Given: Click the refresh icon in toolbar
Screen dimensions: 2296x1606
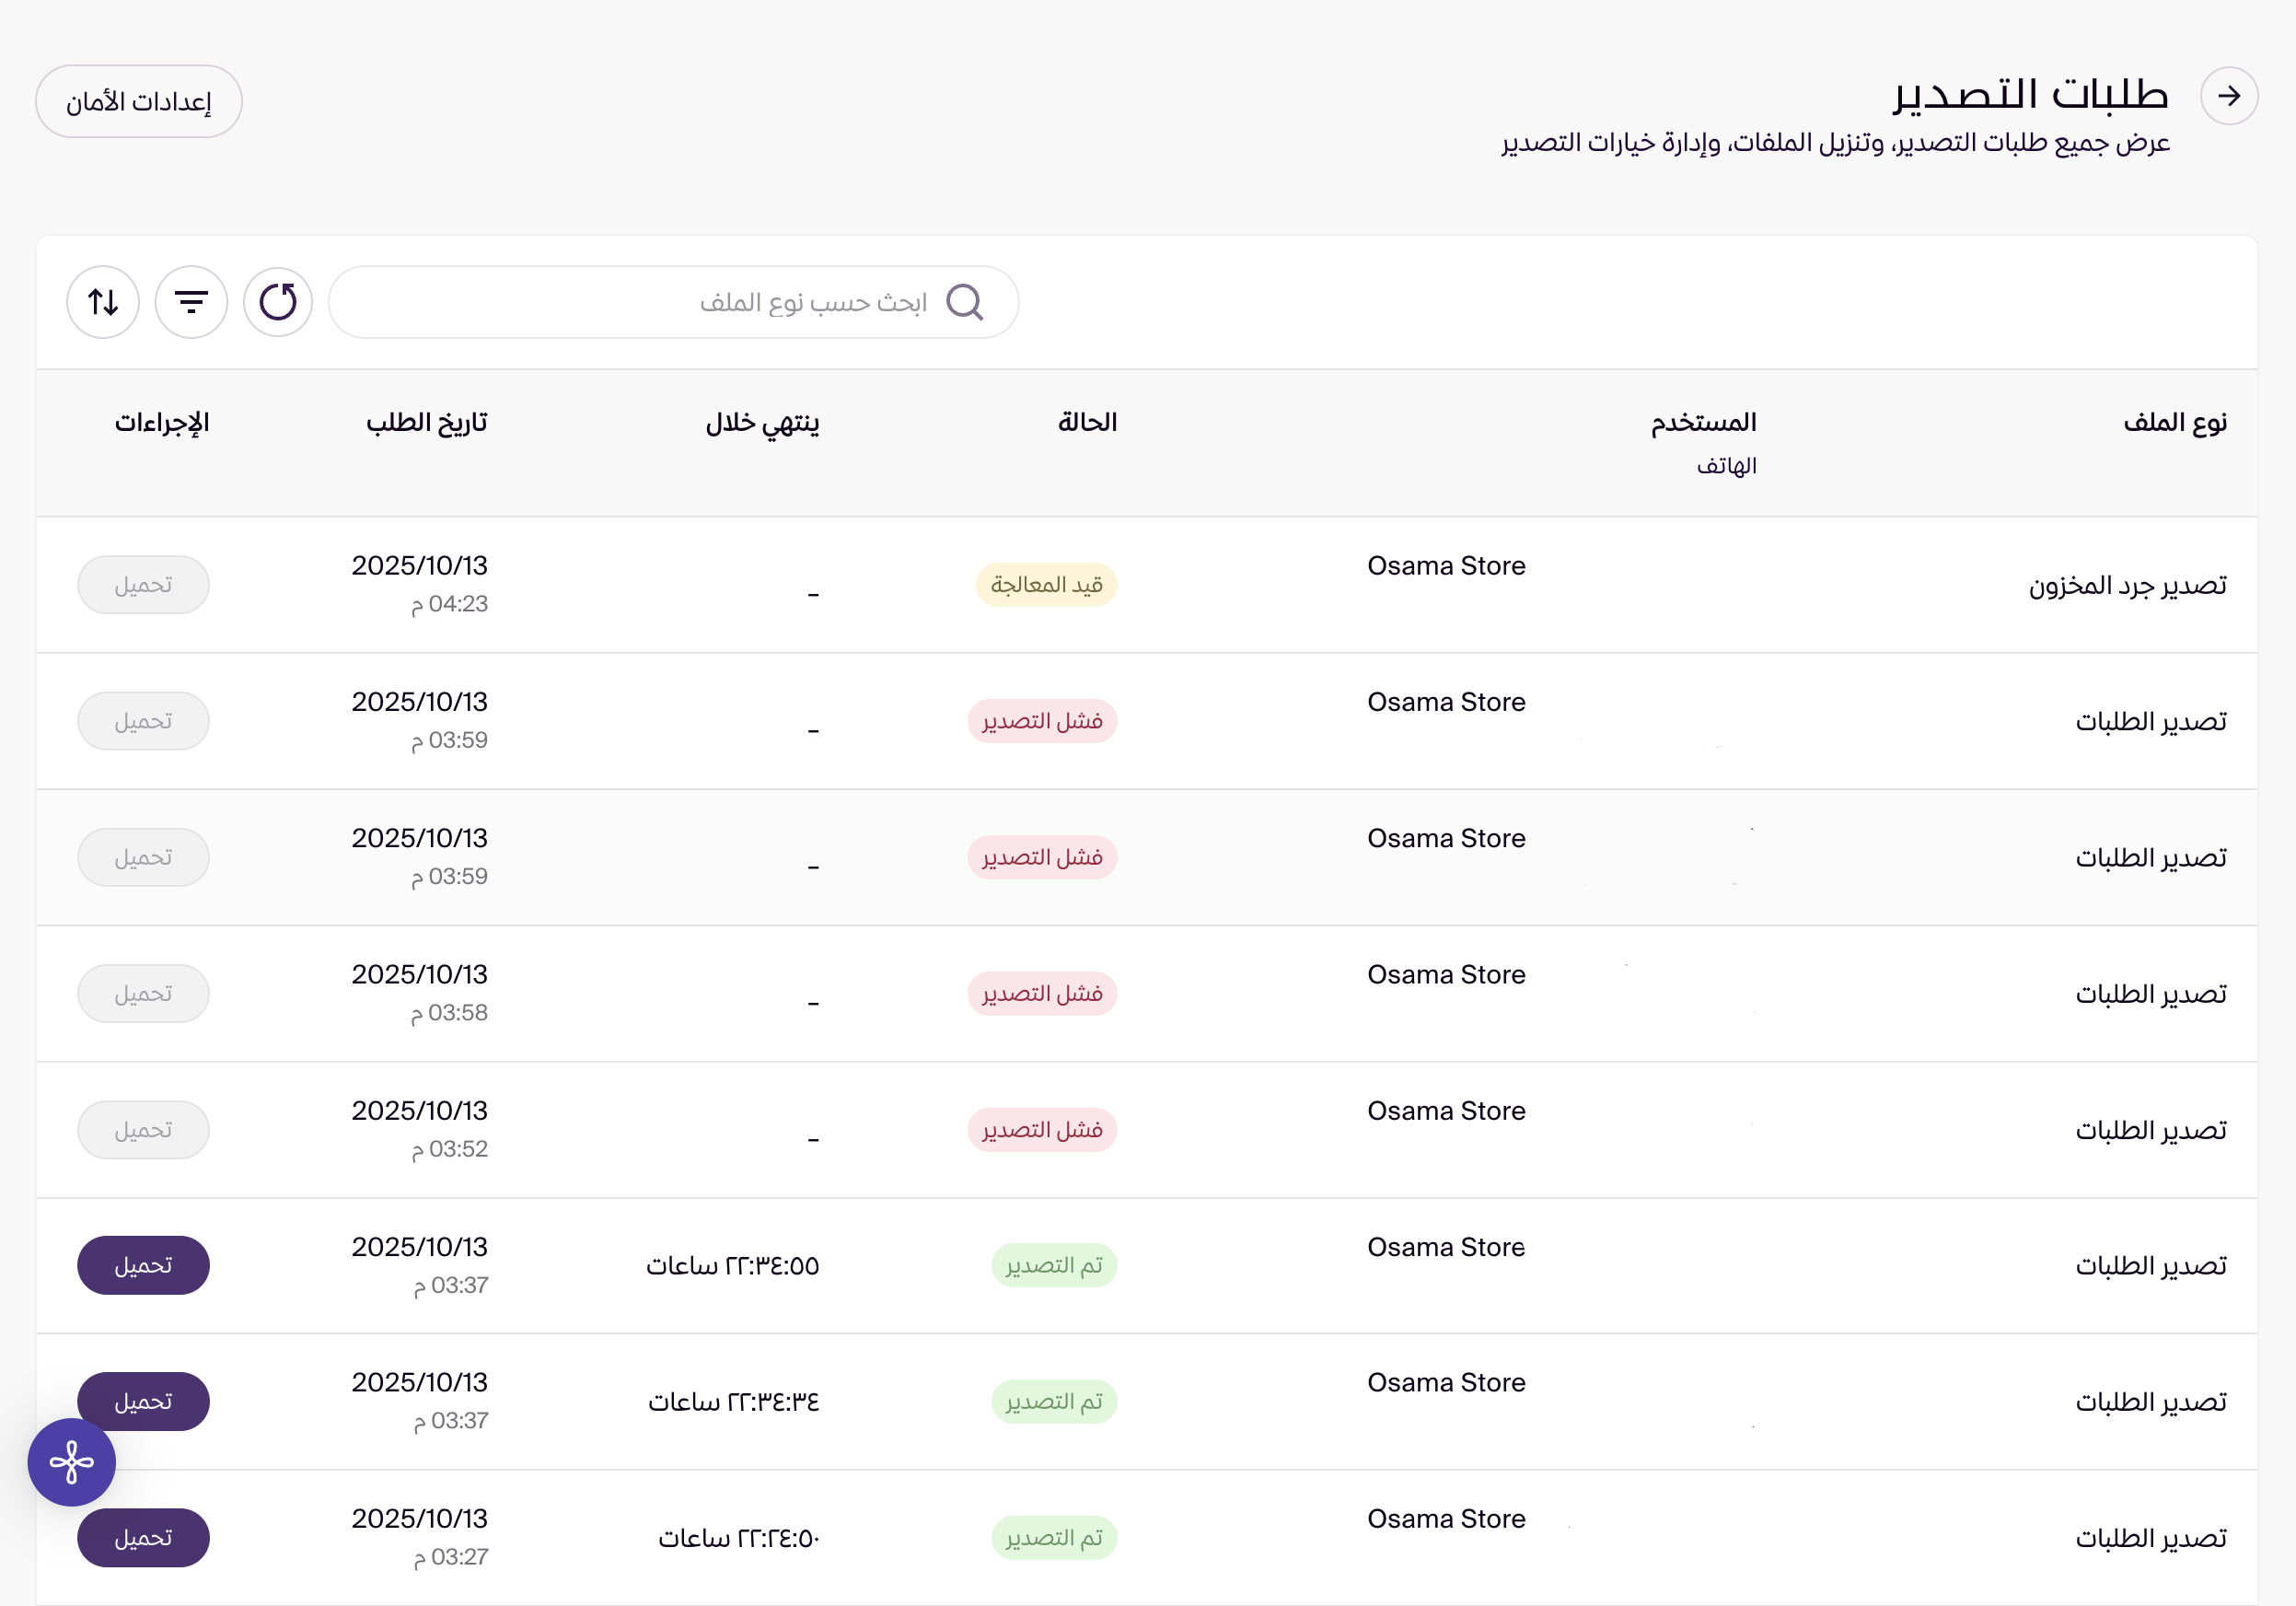Looking at the screenshot, I should tap(278, 301).
